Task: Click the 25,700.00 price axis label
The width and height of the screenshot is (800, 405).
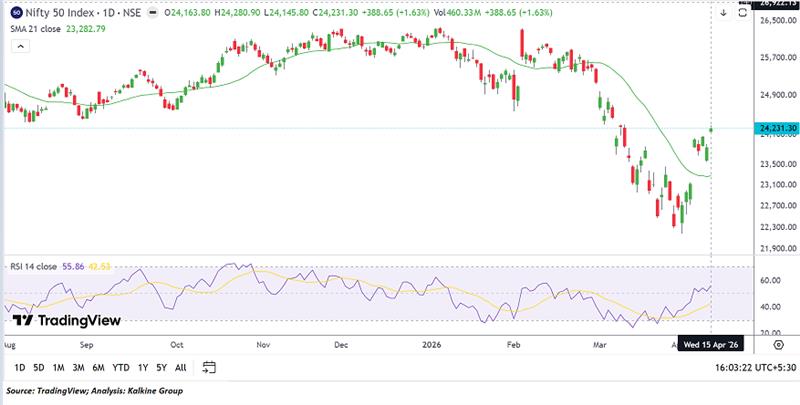Action: point(778,58)
